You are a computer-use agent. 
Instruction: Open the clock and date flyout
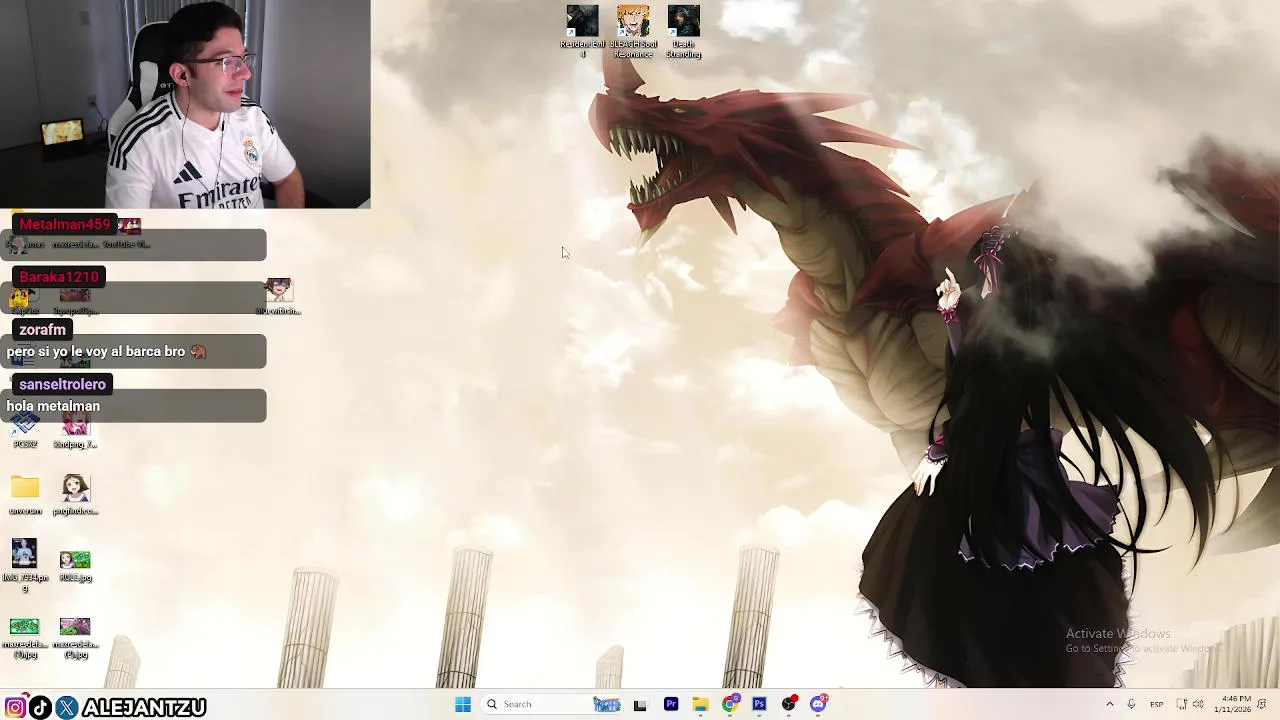(1232, 704)
